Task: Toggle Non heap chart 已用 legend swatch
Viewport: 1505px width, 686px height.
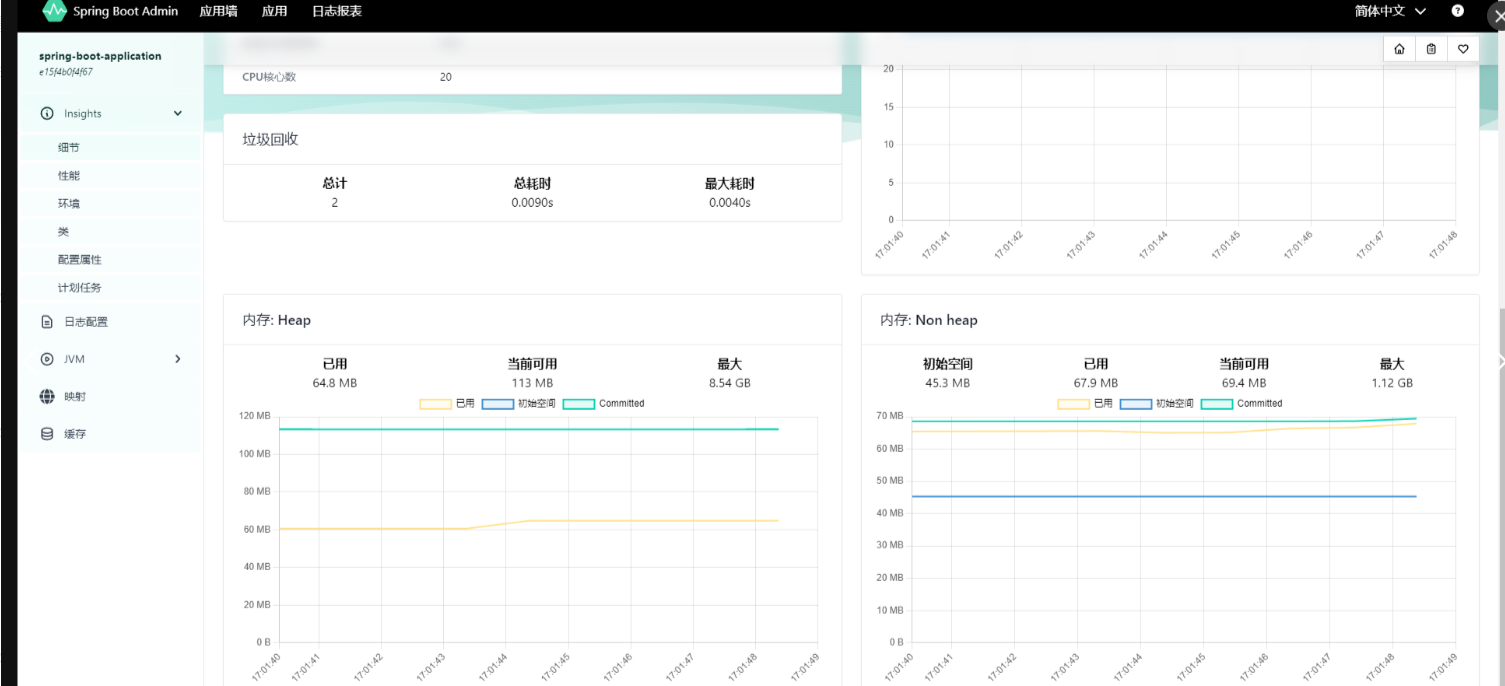Action: (x=1073, y=404)
